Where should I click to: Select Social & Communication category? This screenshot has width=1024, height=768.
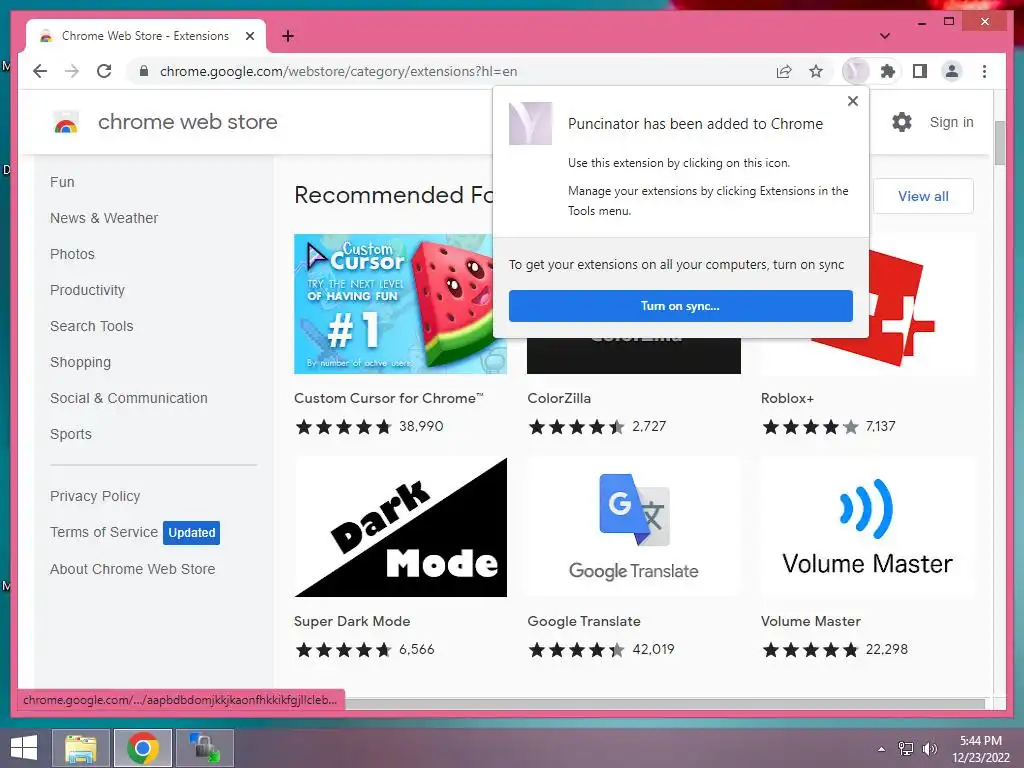(x=129, y=398)
